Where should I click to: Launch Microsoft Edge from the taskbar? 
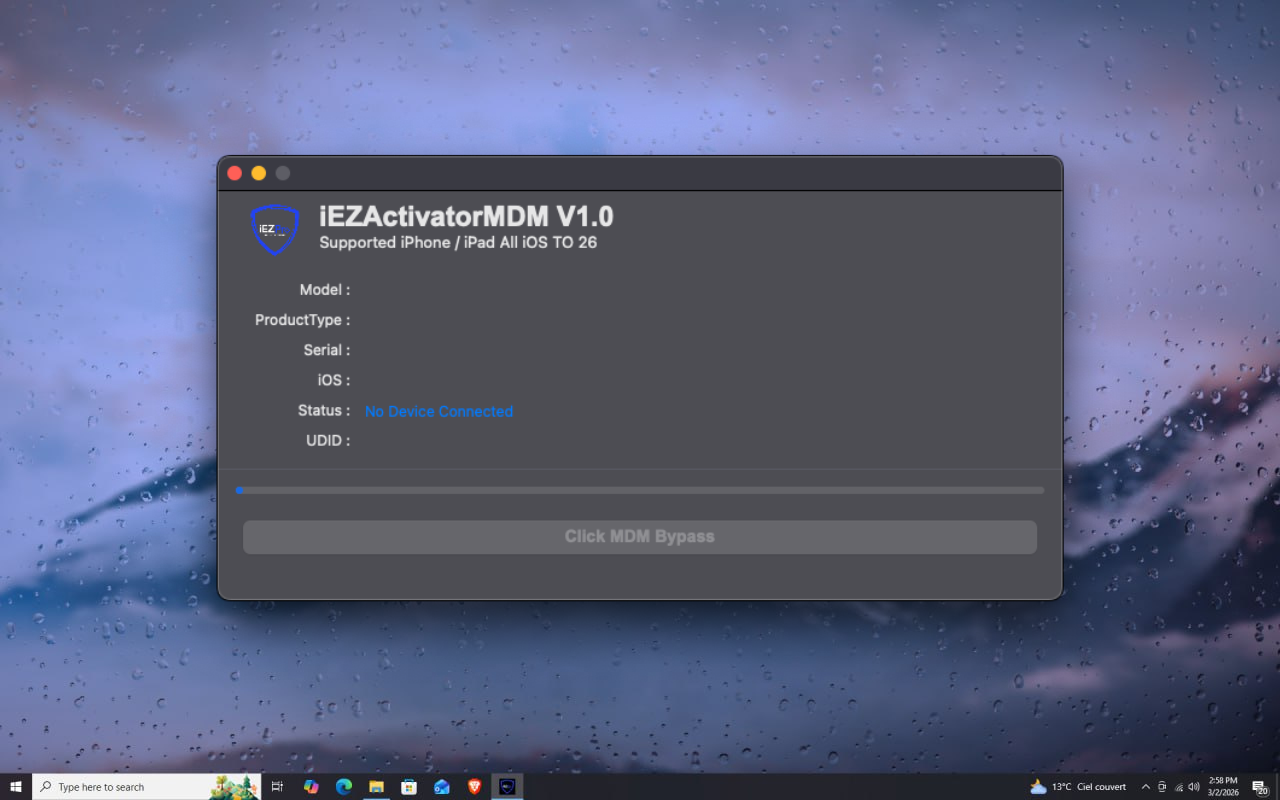343,786
